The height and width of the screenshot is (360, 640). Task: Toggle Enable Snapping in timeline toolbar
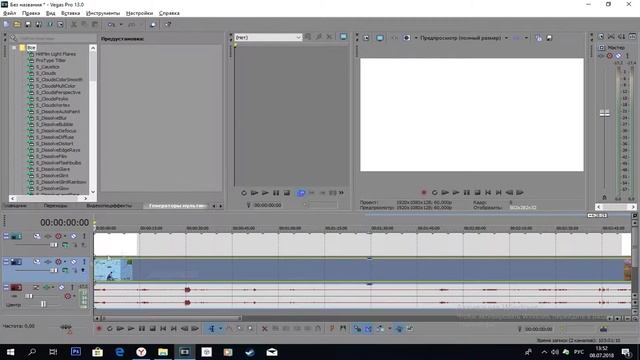pos(357,329)
